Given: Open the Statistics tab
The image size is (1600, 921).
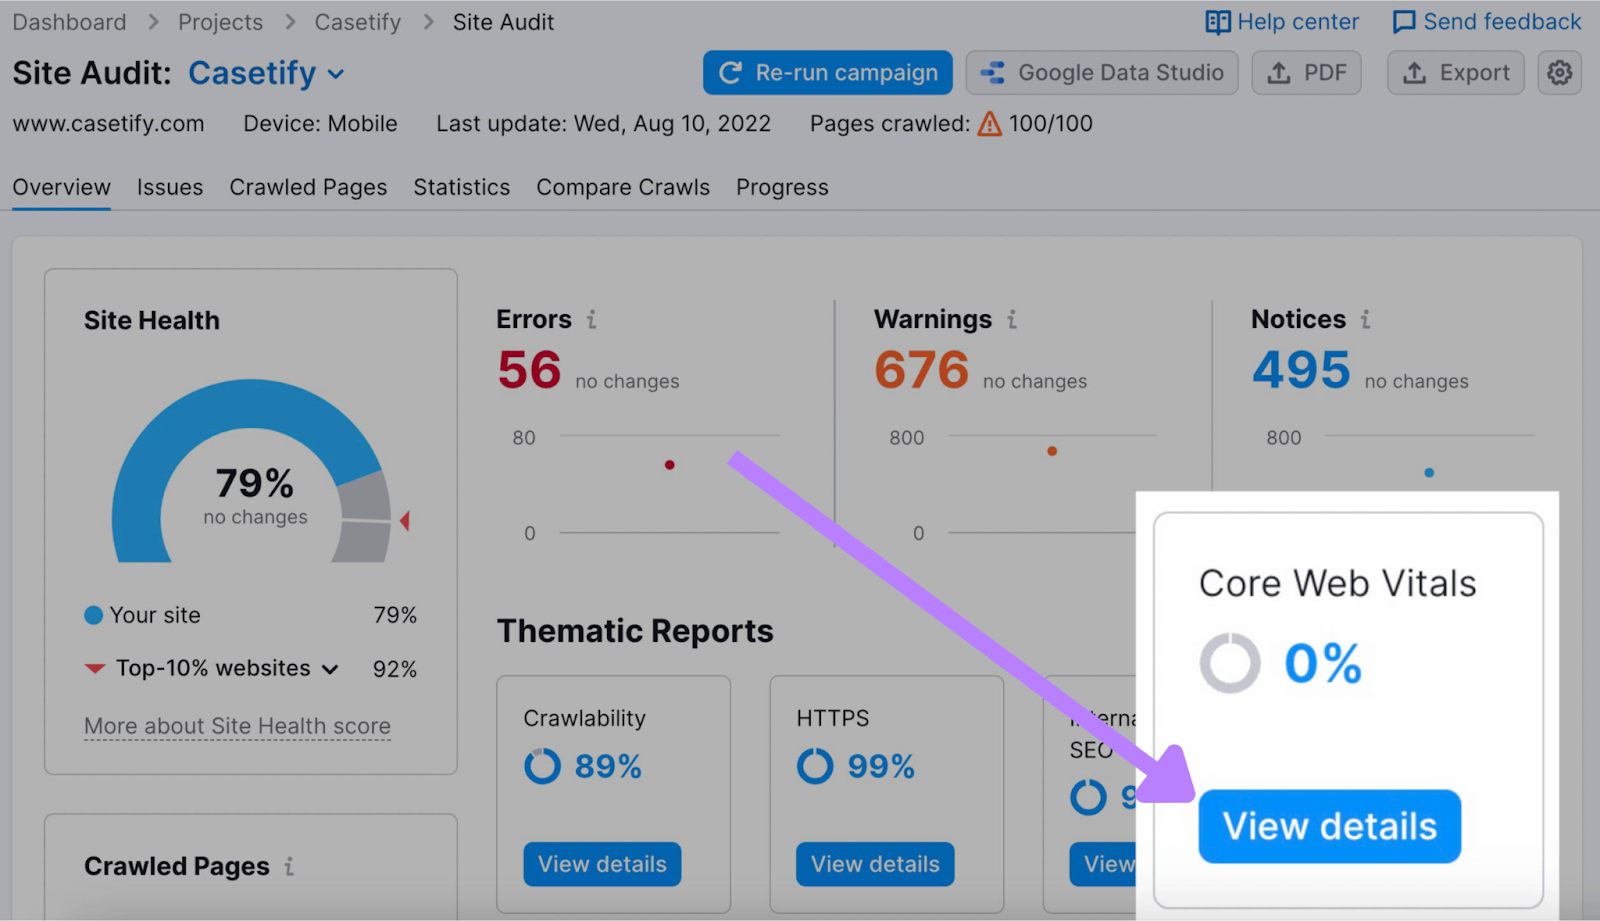Looking at the screenshot, I should tap(462, 188).
